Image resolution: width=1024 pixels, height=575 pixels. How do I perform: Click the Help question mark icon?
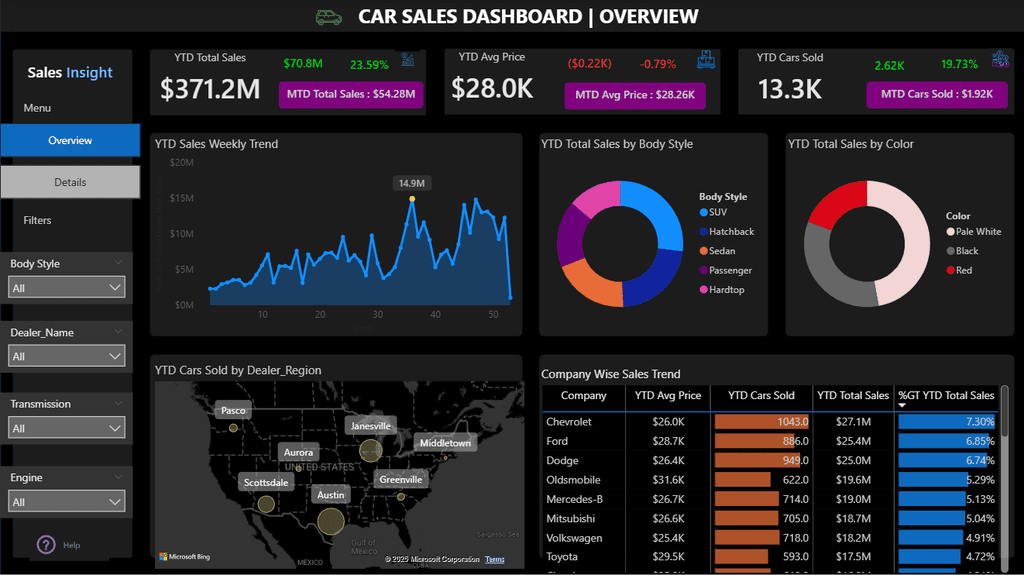pos(46,545)
